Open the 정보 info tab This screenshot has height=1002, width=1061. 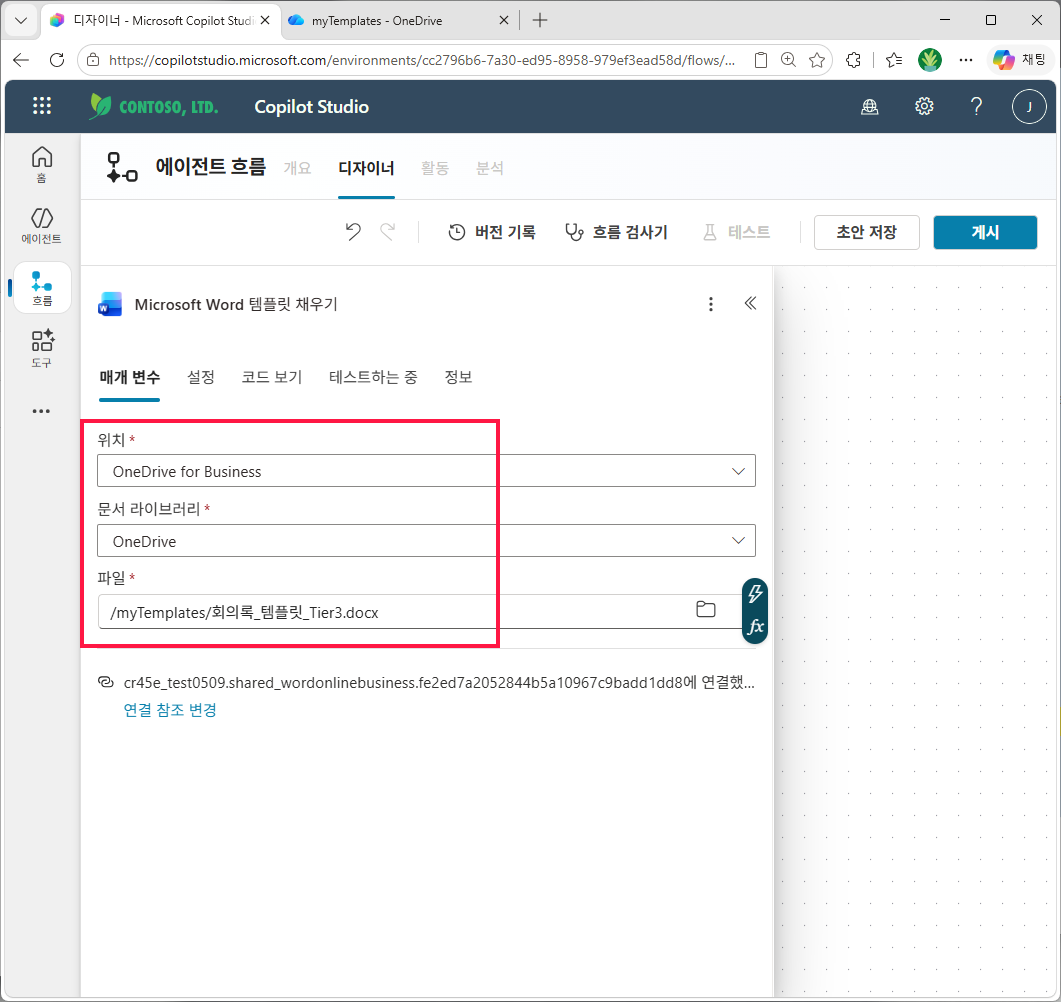tap(458, 377)
